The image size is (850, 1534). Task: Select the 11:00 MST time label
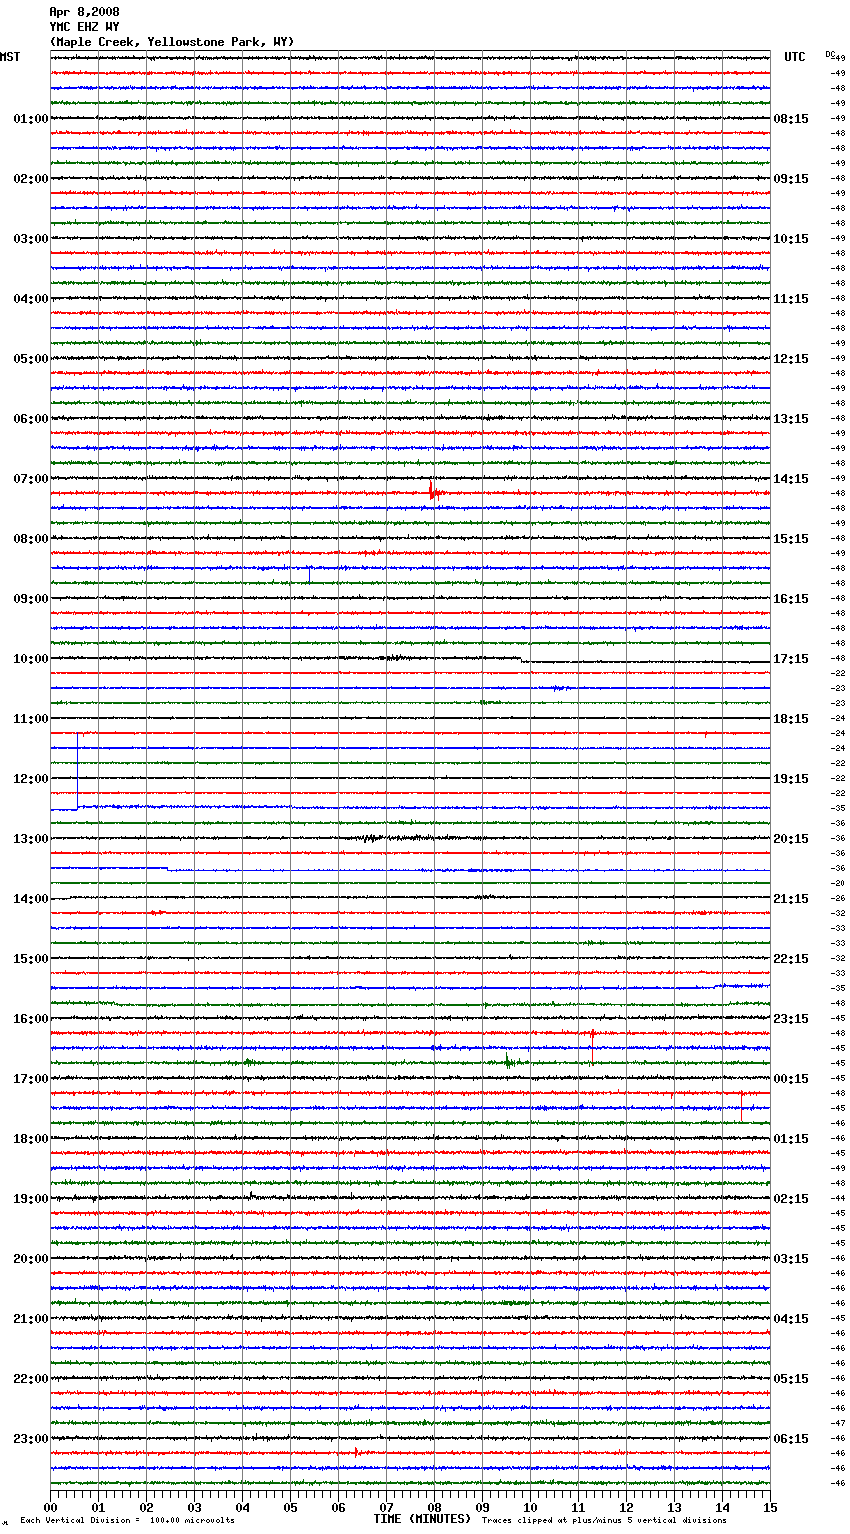[x=31, y=719]
